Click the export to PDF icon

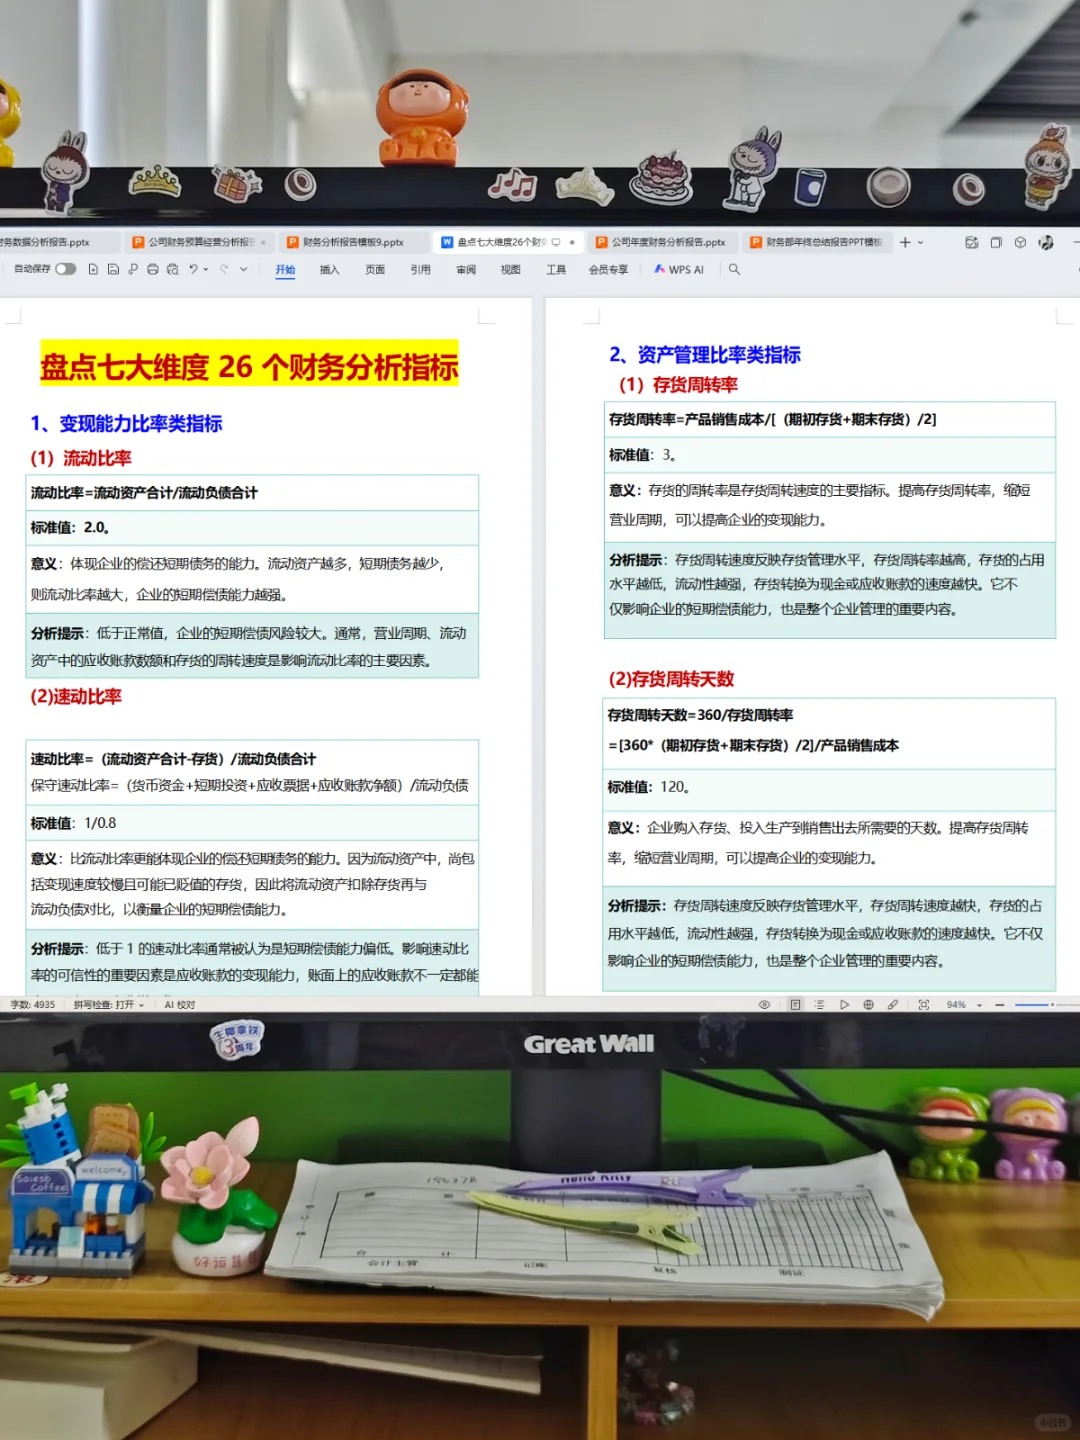133,269
